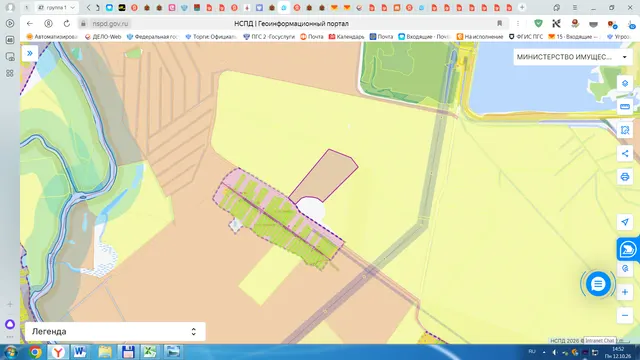Open a new browser tab with plus
640x360 pixels.
pos(522,7)
